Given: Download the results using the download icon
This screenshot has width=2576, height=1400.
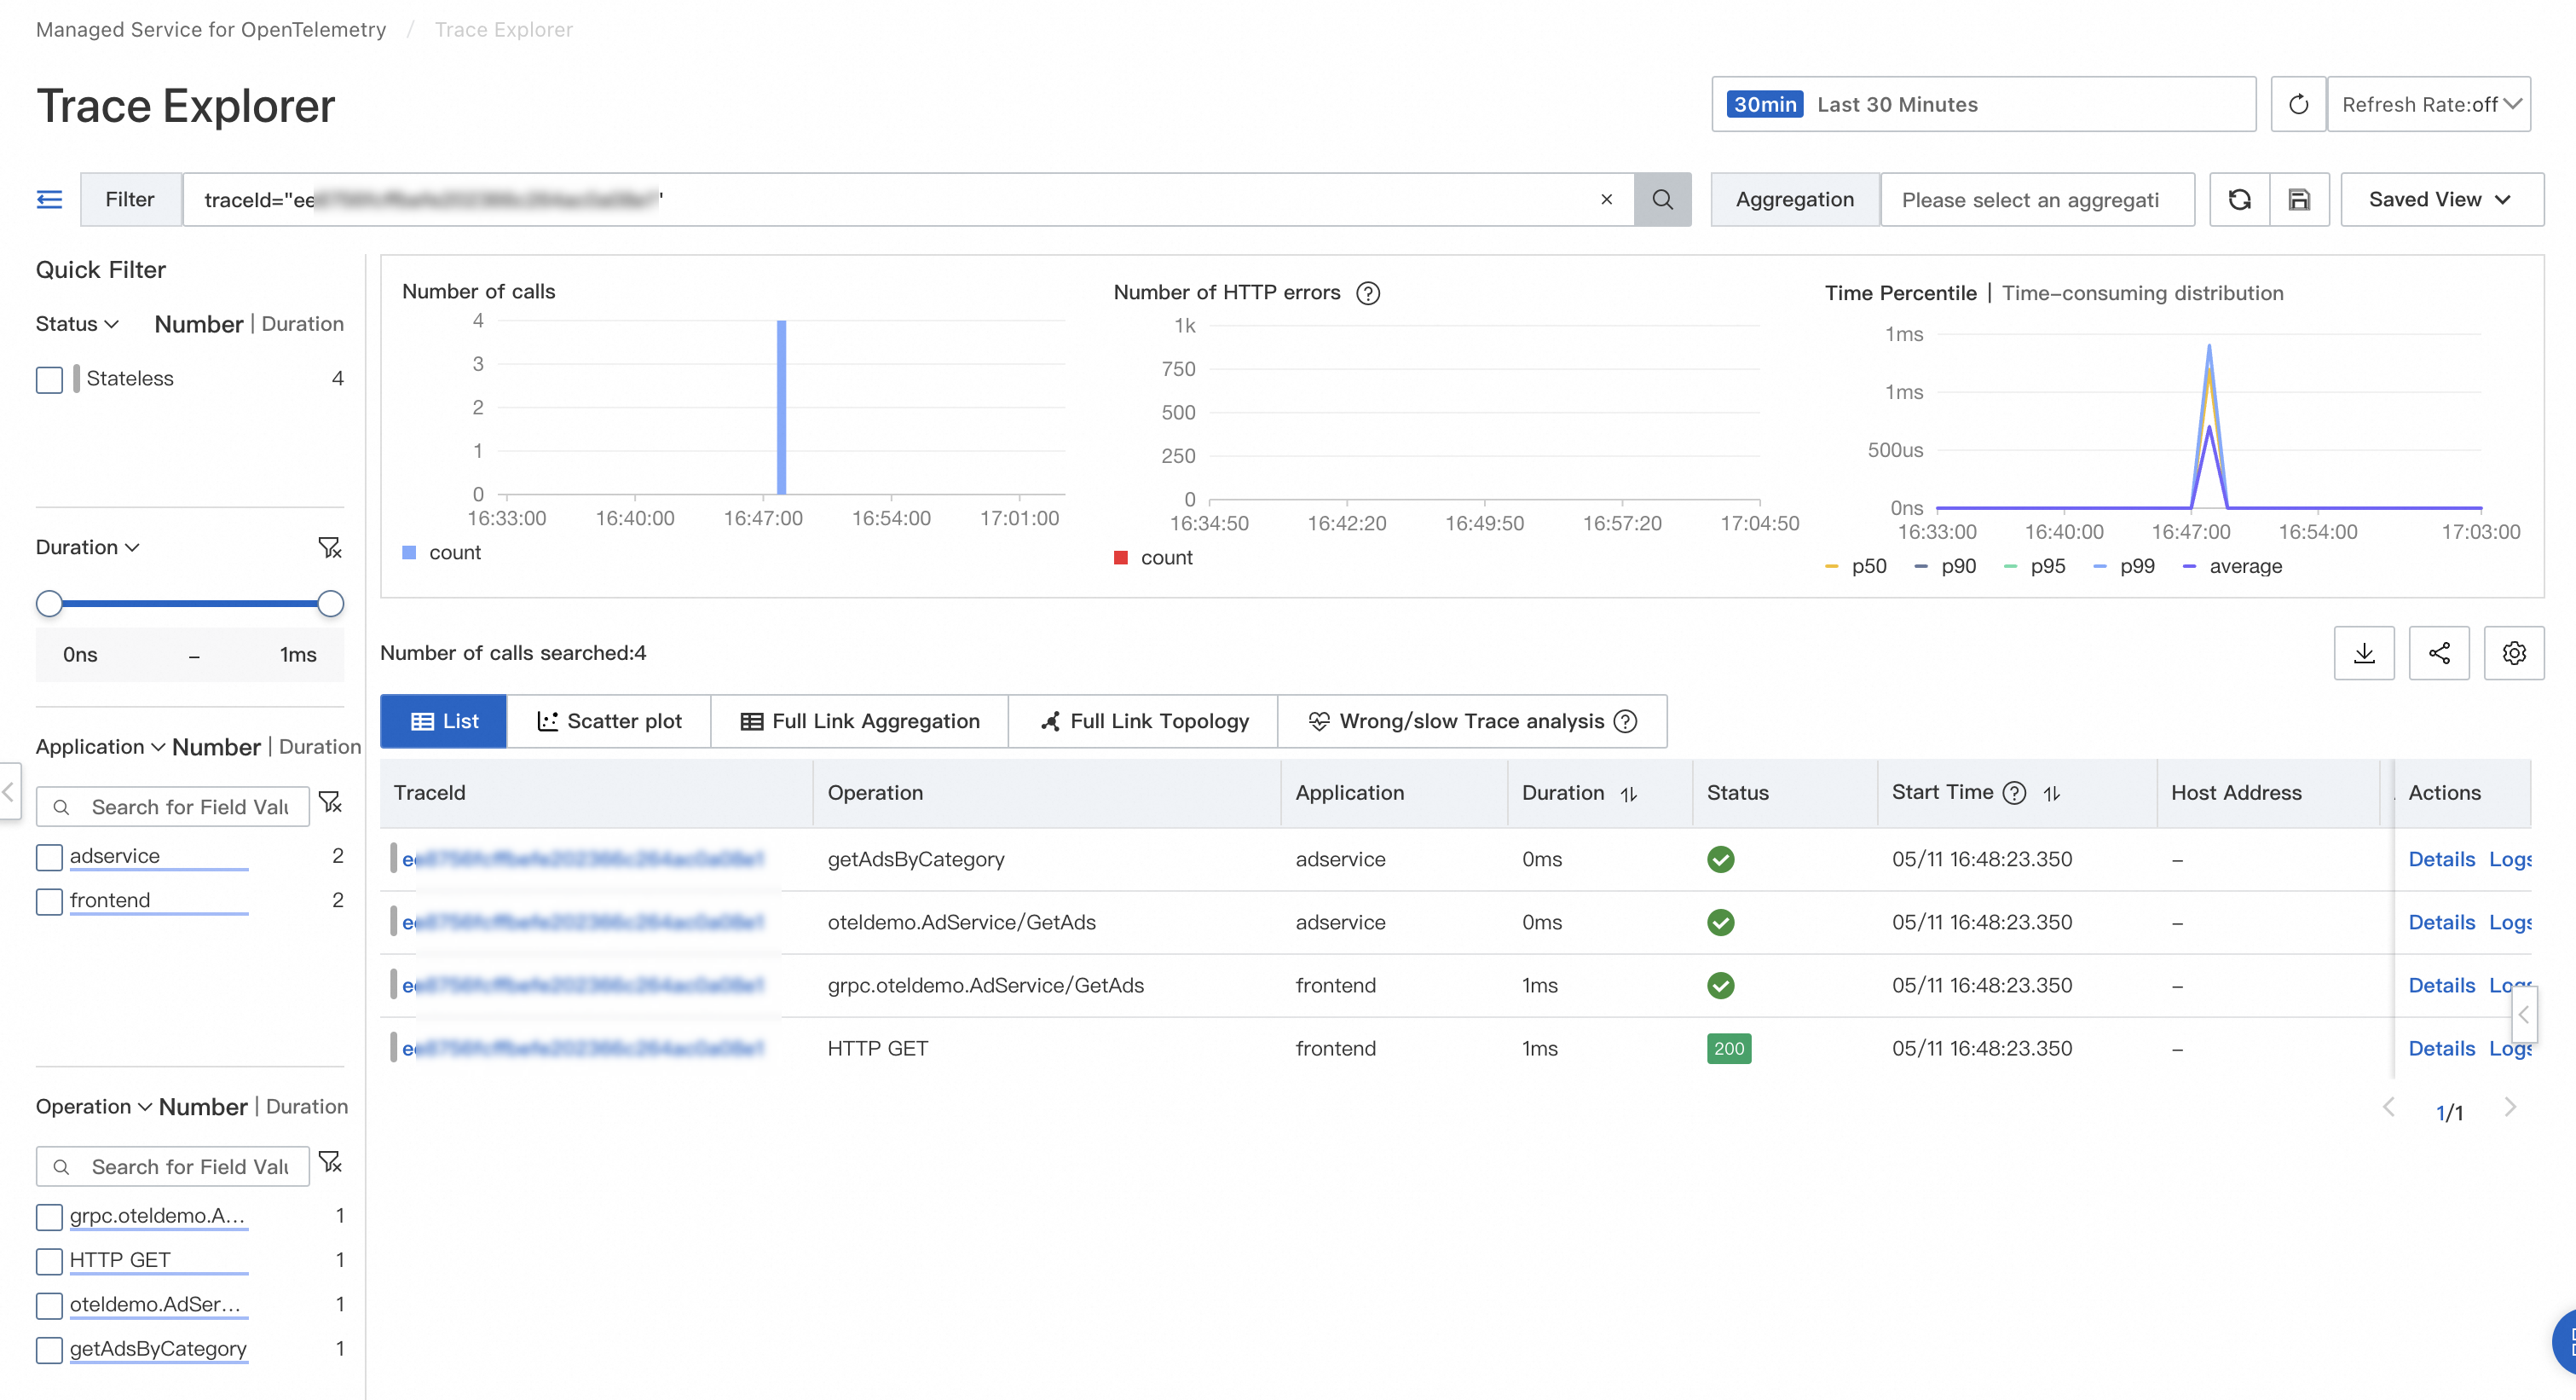Looking at the screenshot, I should click(2364, 653).
